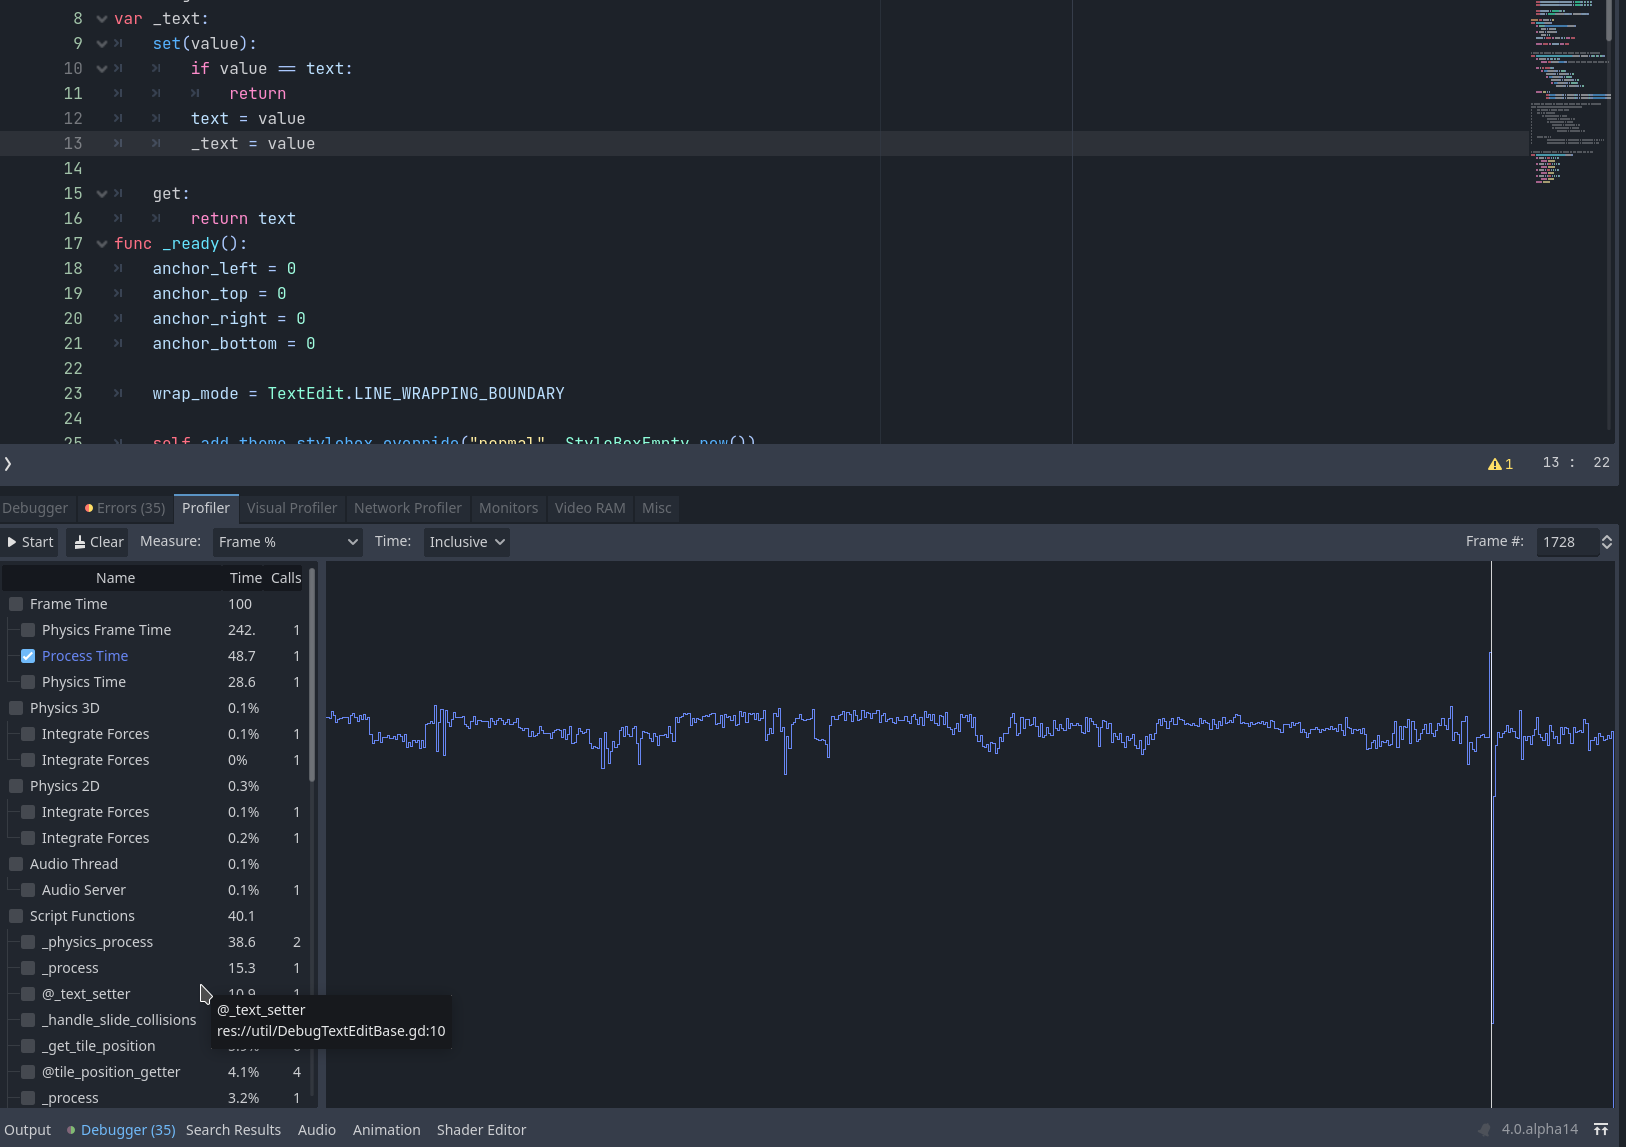Screen dimensions: 1626x1147
Task: Clear the recorded profiler data
Action: tap(97, 541)
